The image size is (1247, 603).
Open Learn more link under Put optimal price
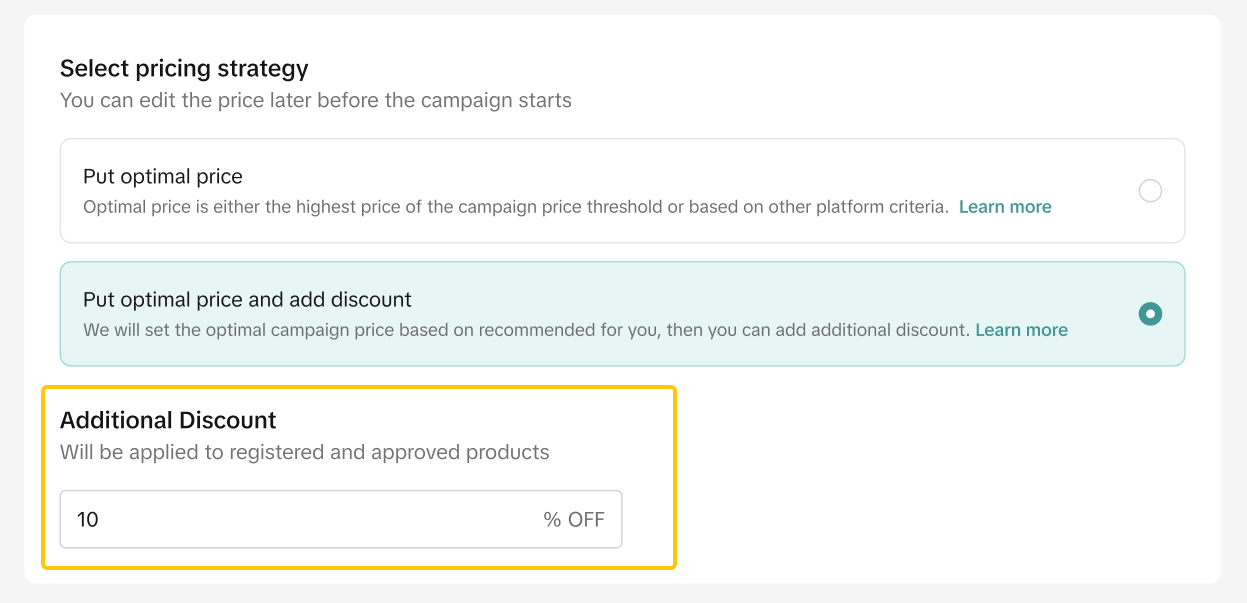1004,207
